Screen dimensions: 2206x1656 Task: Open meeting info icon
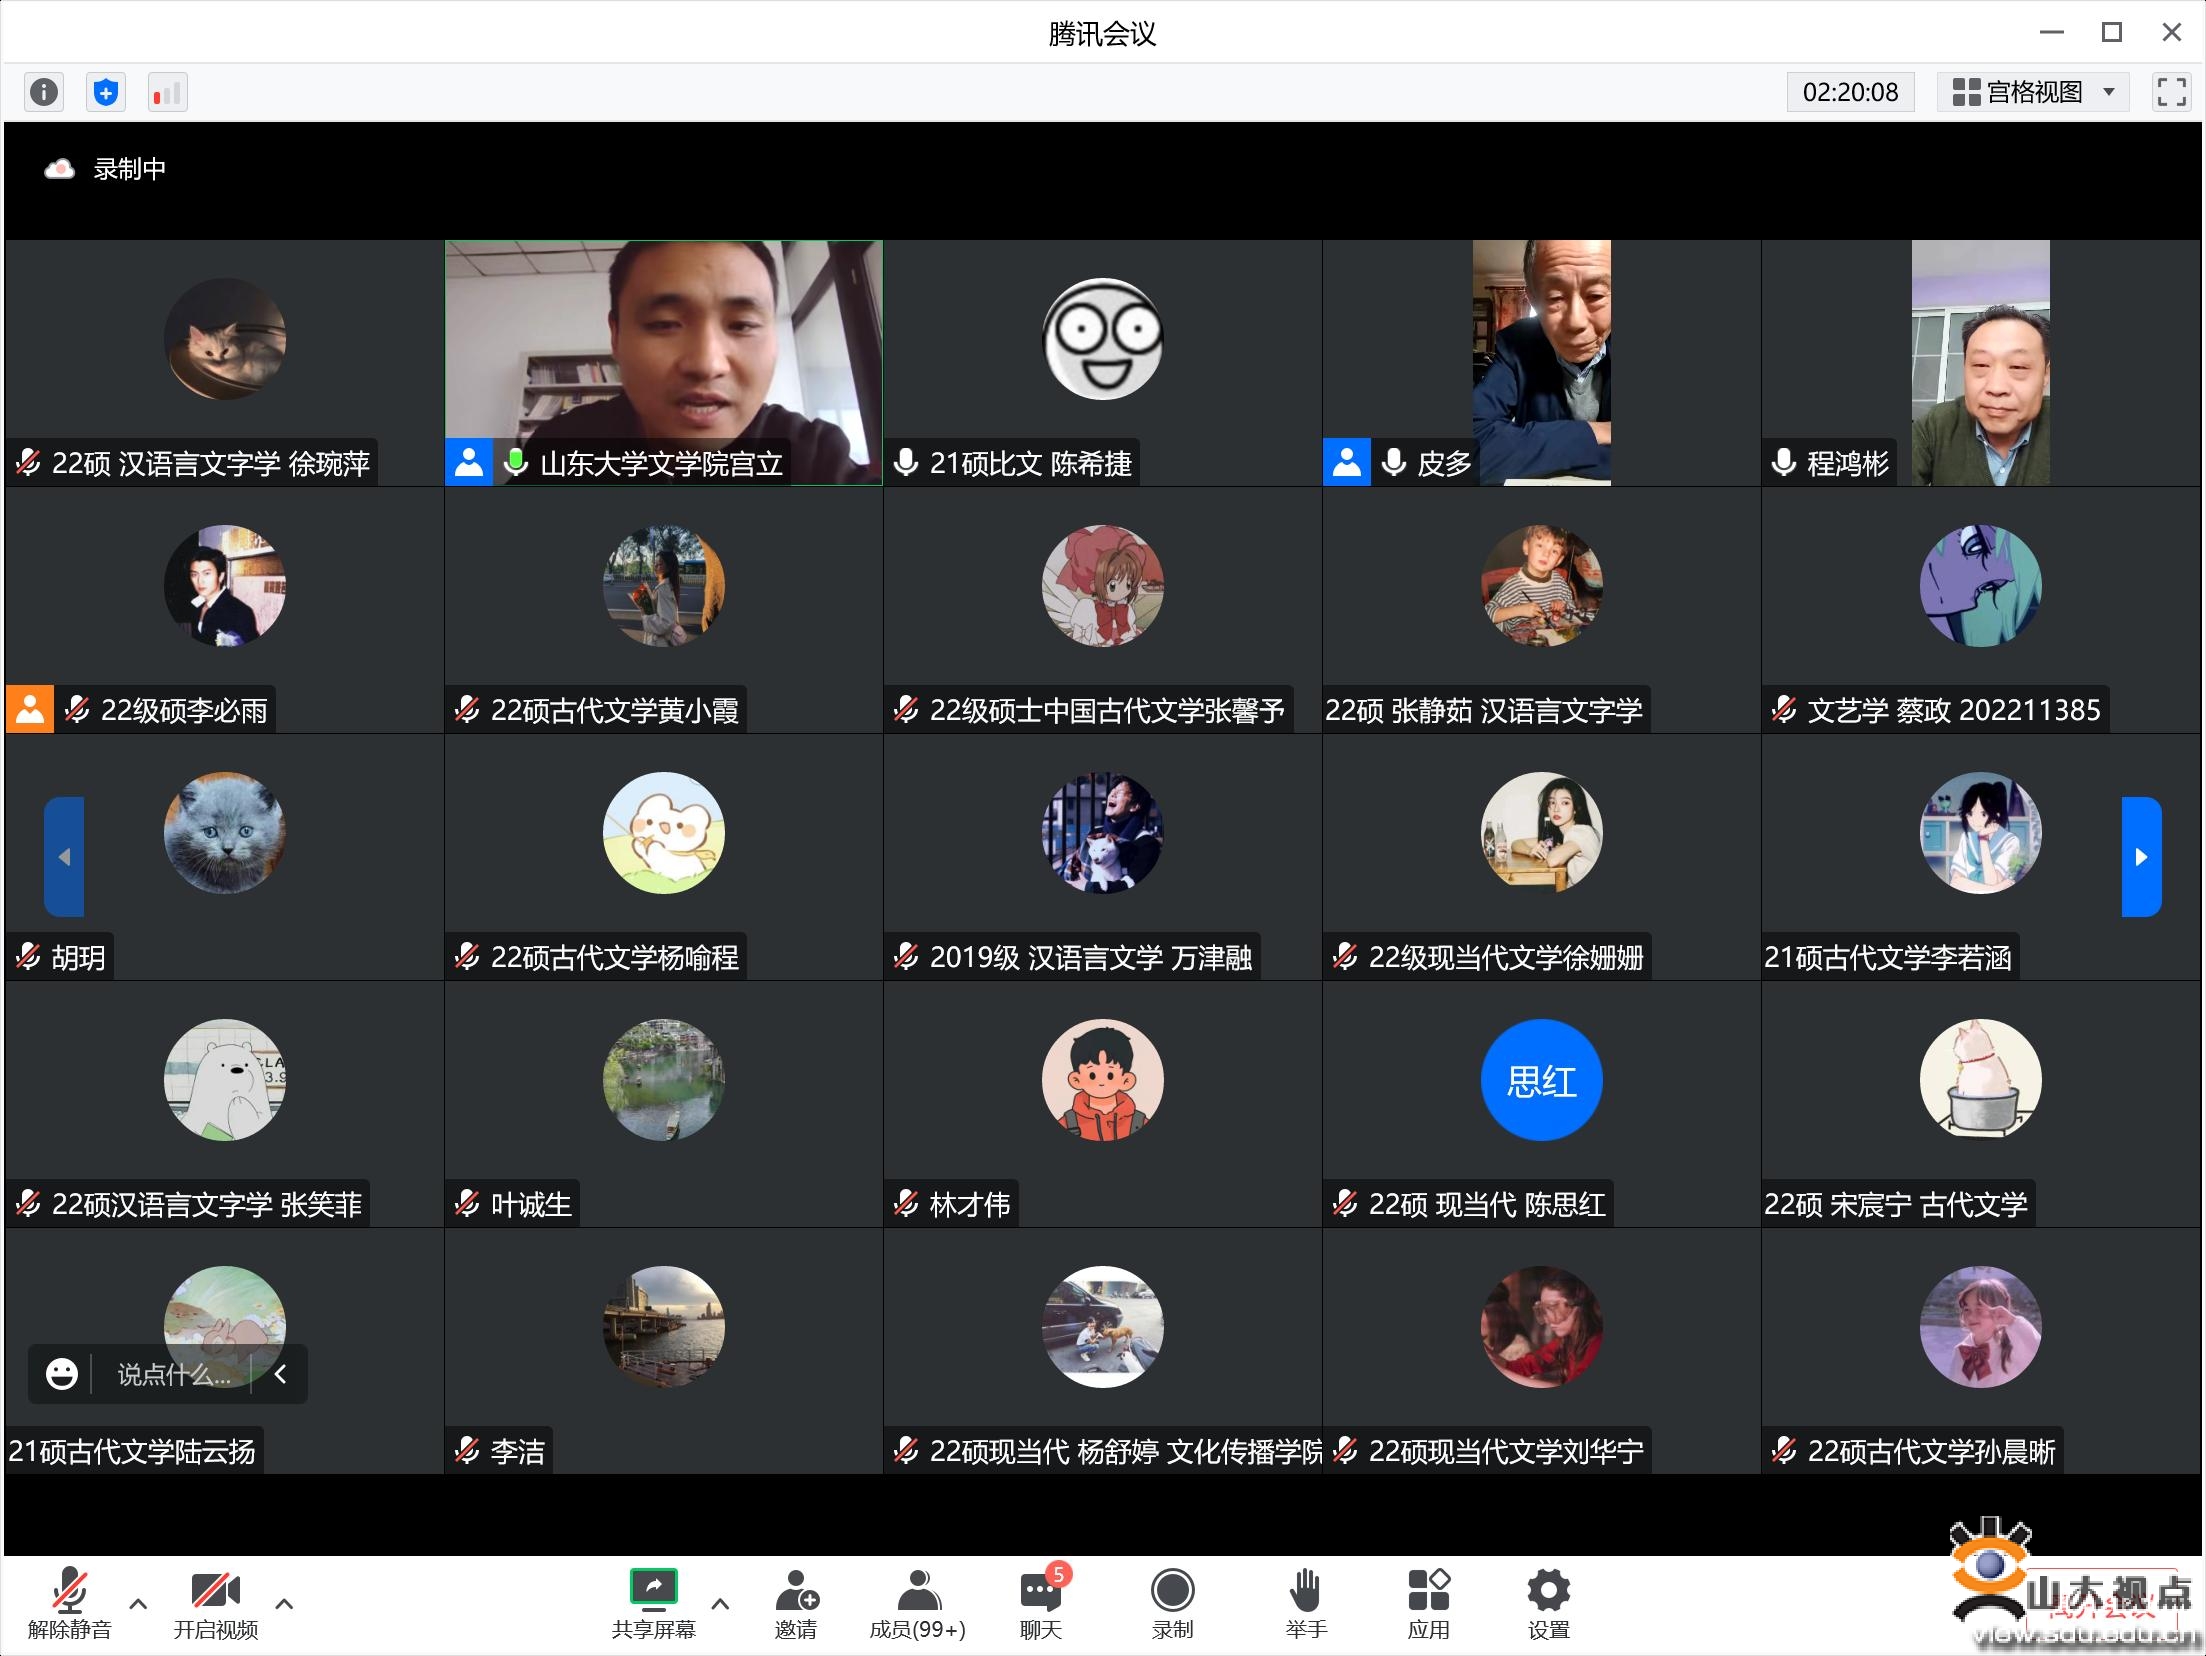(x=43, y=93)
